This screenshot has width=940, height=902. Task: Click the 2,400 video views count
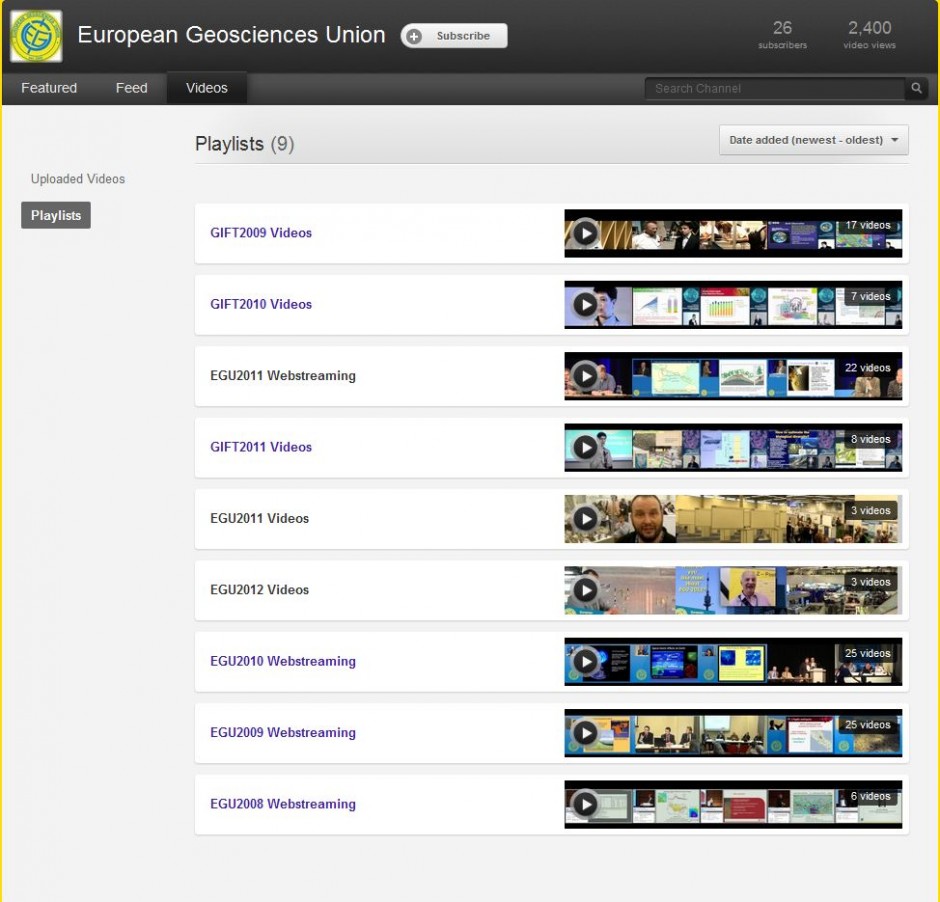click(869, 35)
